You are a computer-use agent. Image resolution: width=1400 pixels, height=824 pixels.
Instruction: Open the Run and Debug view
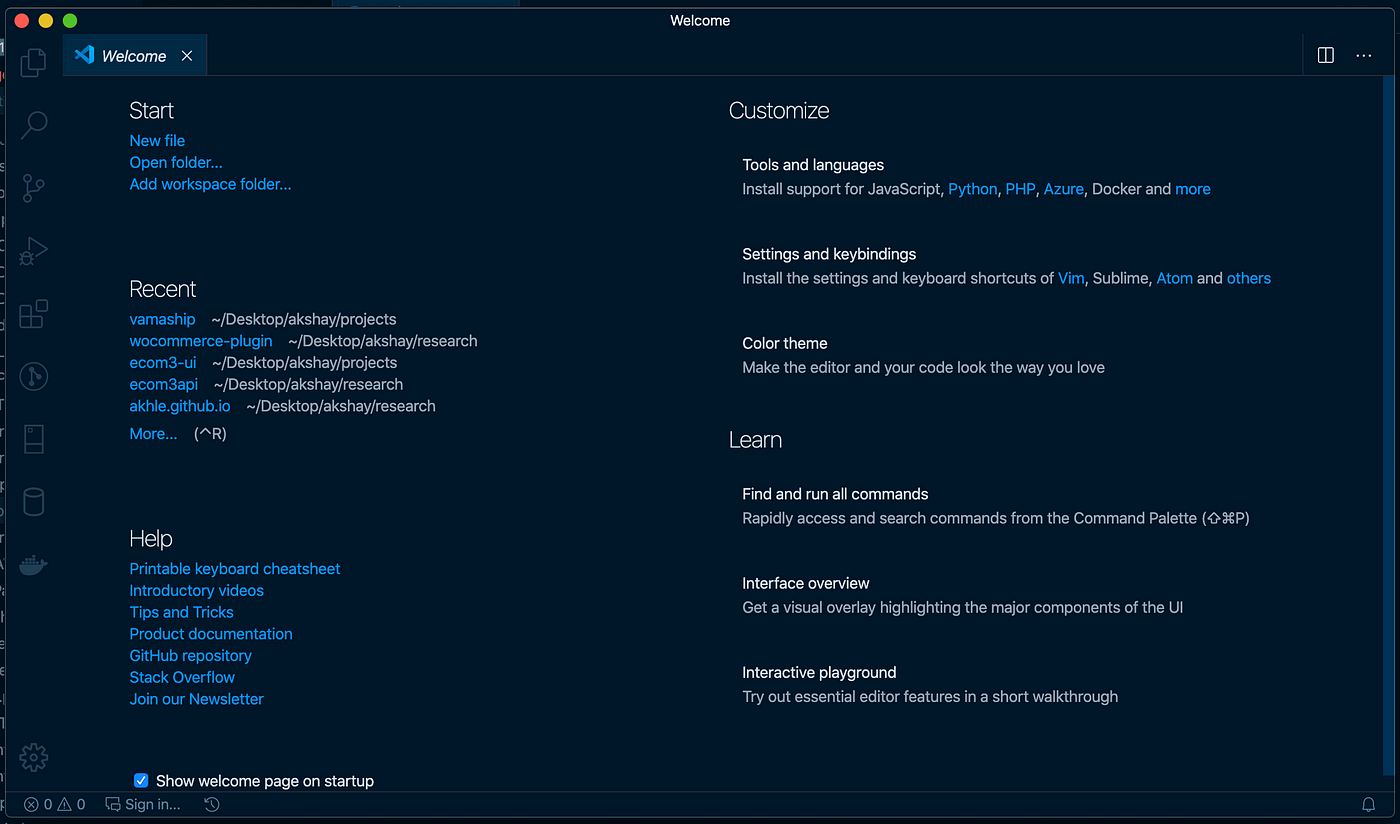coord(33,250)
